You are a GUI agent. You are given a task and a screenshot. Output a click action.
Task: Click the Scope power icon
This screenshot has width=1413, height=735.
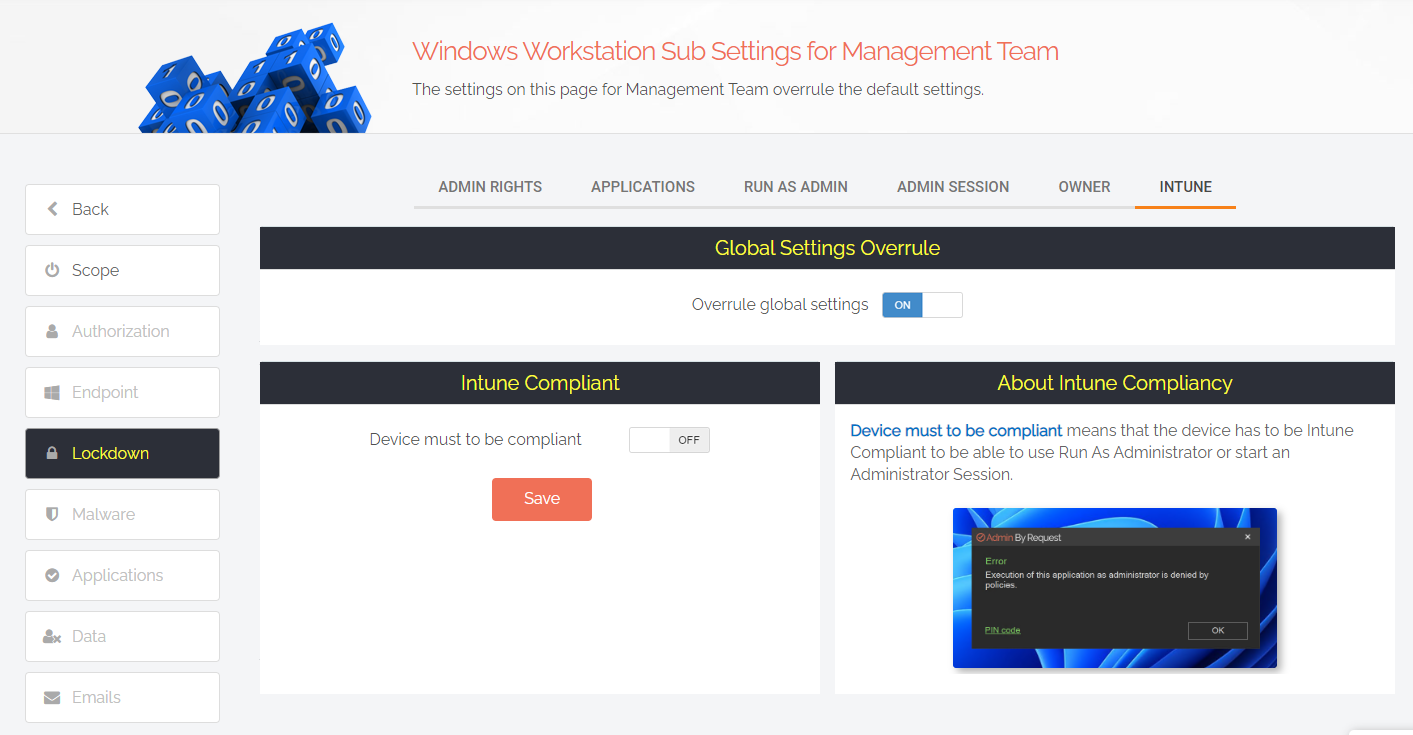[x=52, y=270]
